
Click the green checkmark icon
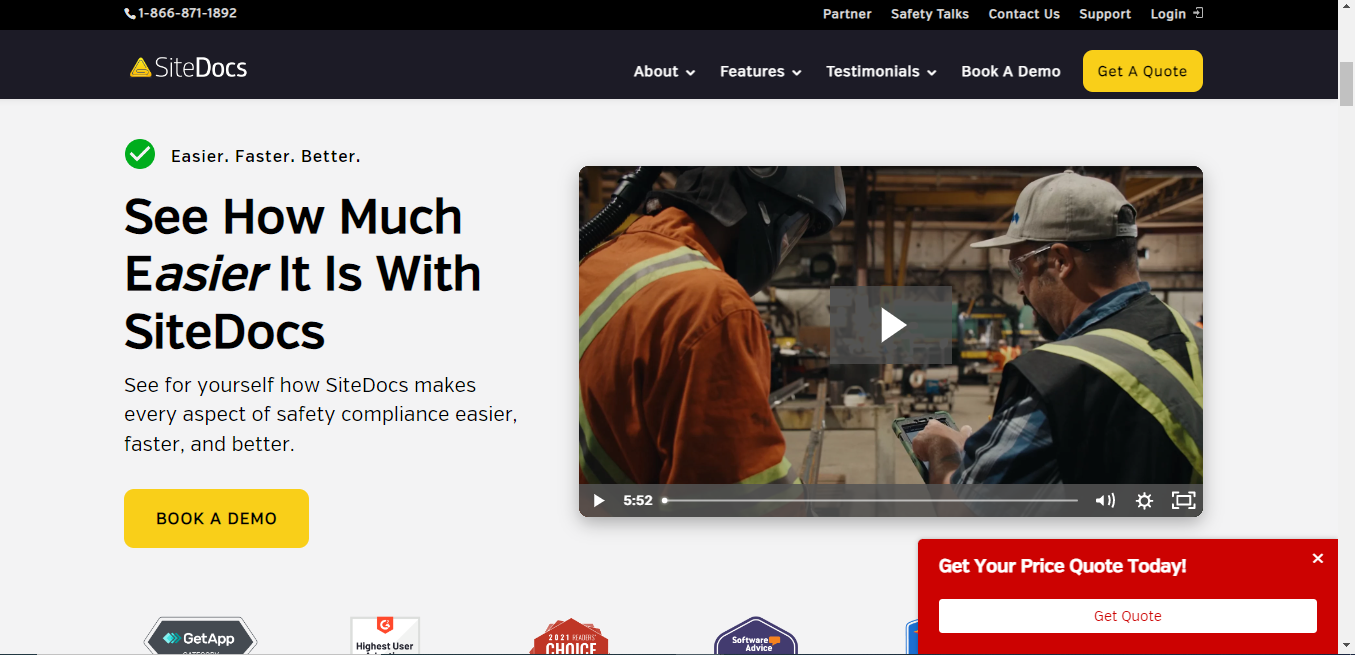pos(140,154)
